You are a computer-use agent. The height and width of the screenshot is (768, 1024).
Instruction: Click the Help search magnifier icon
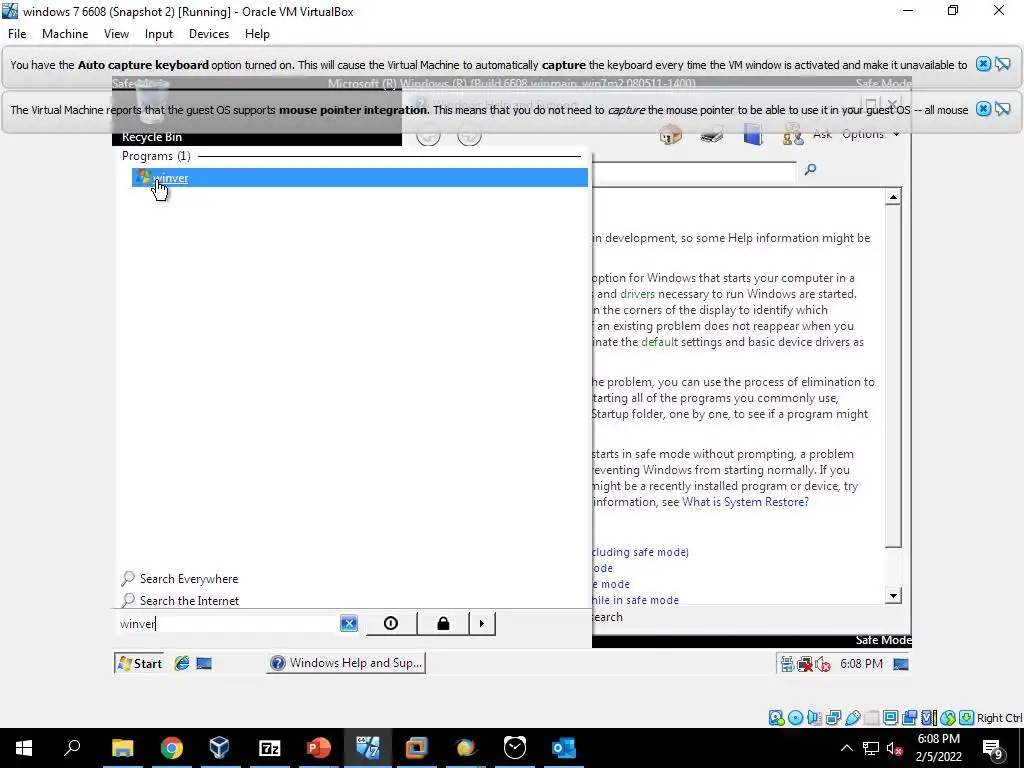(x=810, y=170)
